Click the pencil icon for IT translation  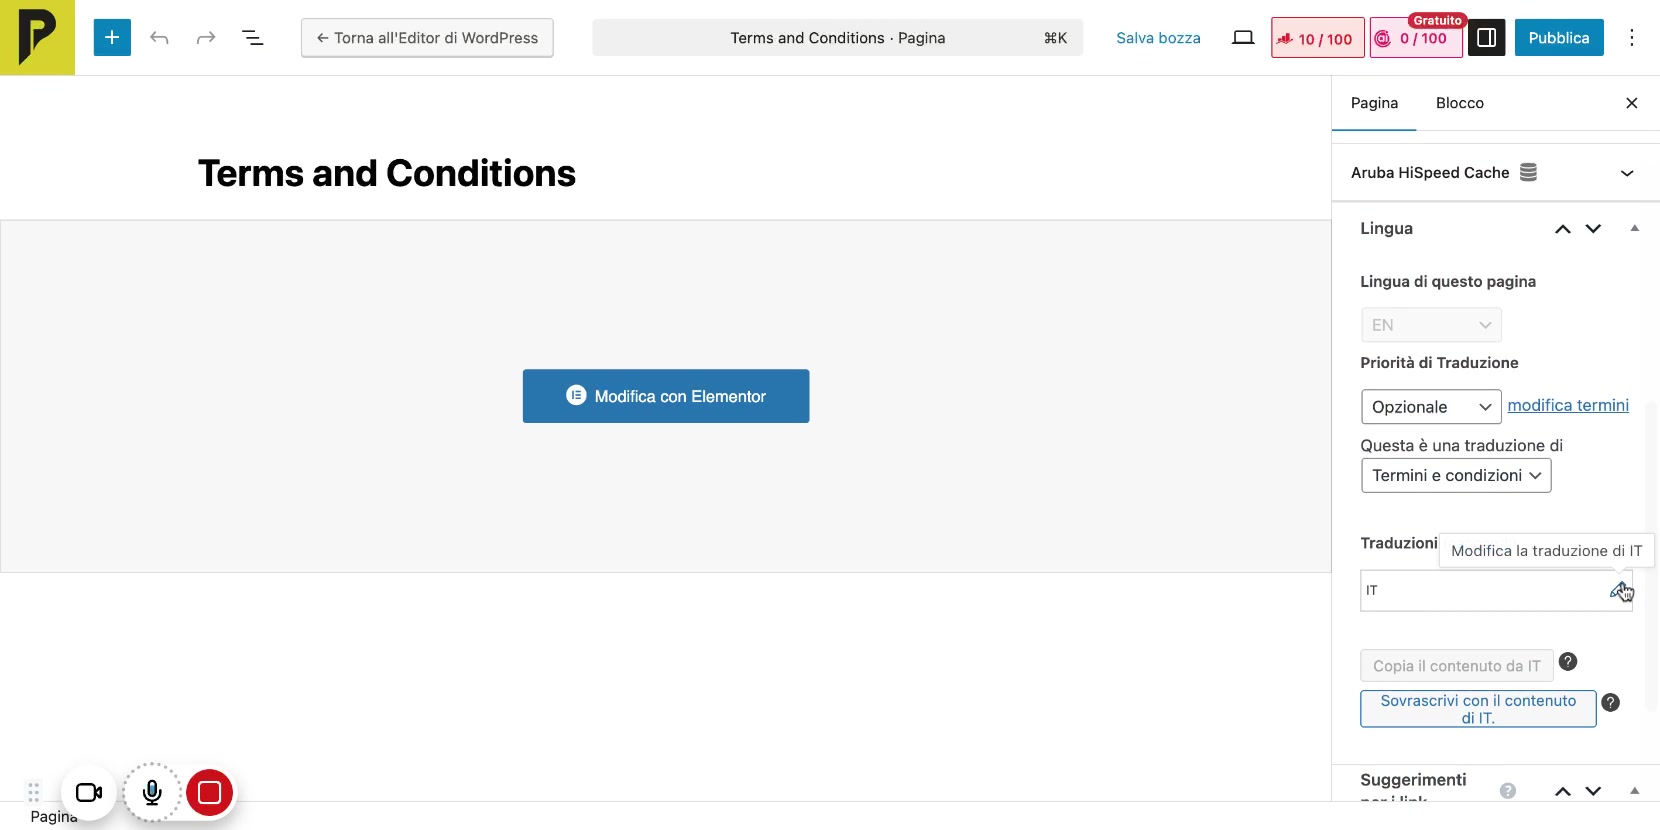[x=1618, y=590]
